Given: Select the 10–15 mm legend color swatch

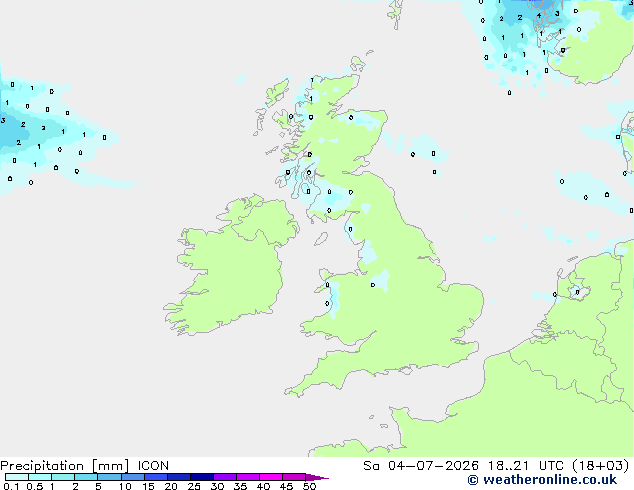Looking at the screenshot, I should coord(133,477).
